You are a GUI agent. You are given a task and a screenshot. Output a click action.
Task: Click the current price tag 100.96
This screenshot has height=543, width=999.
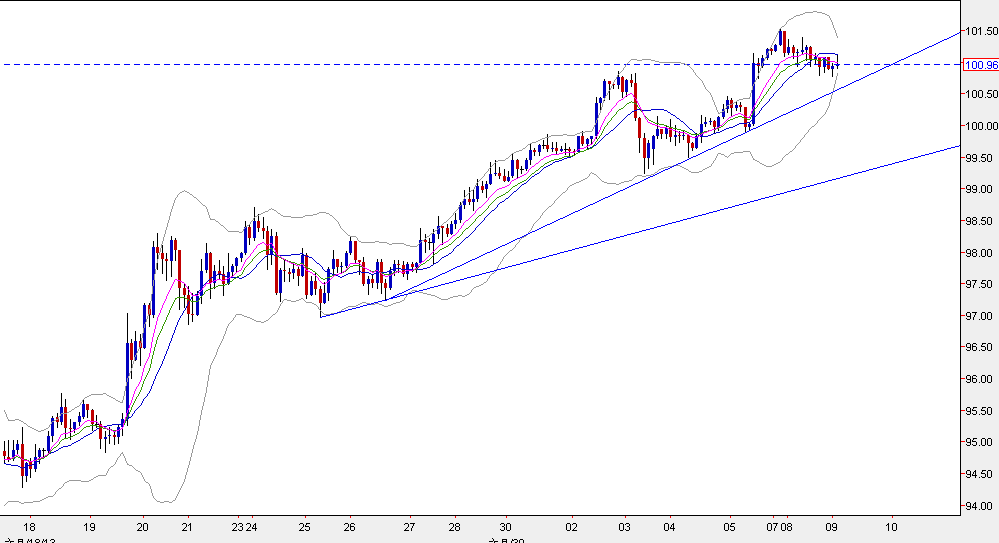(981, 65)
